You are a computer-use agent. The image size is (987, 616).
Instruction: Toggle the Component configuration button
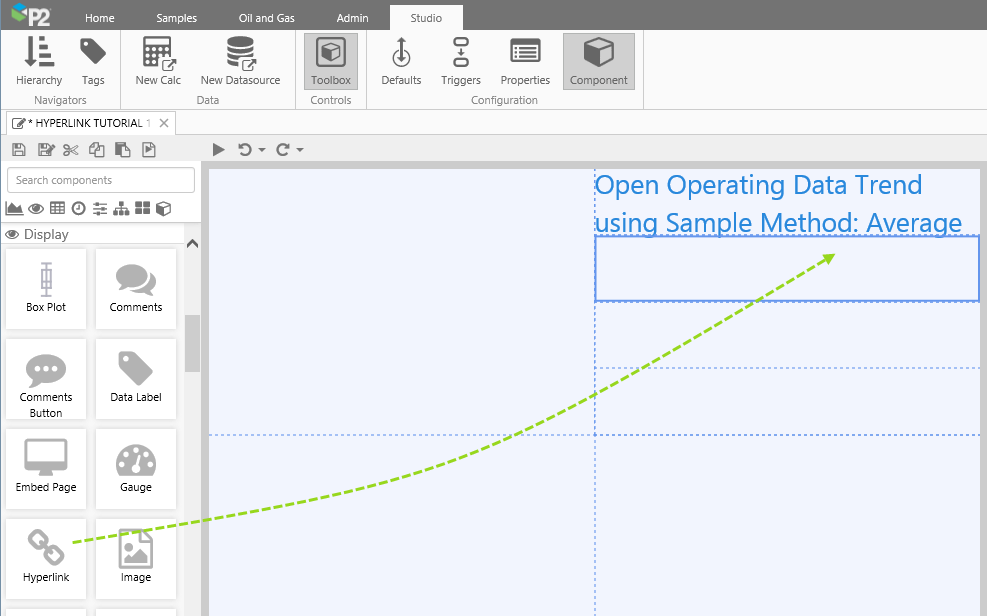pos(598,62)
